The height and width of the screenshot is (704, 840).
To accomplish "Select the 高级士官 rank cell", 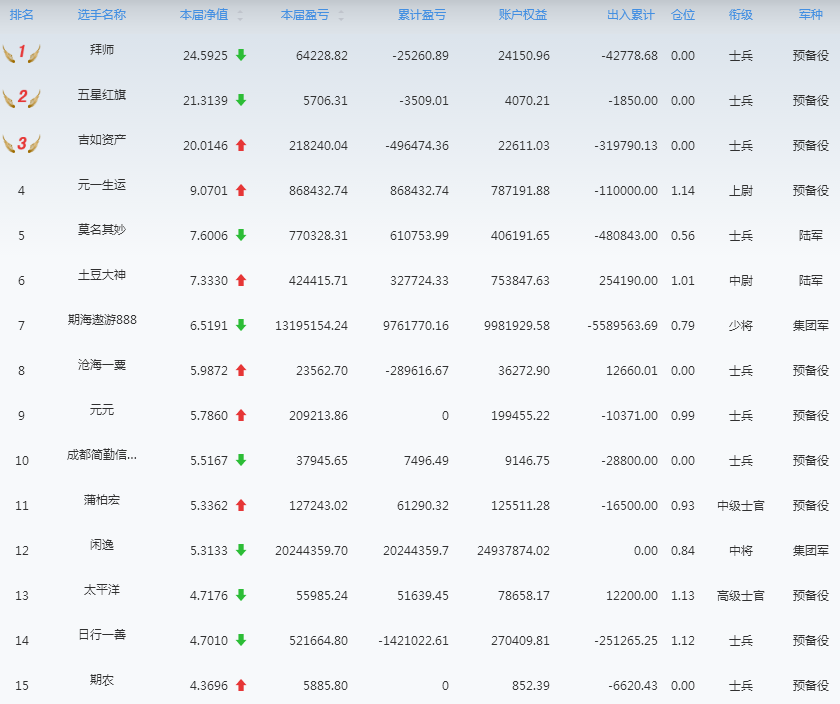I will (741, 596).
